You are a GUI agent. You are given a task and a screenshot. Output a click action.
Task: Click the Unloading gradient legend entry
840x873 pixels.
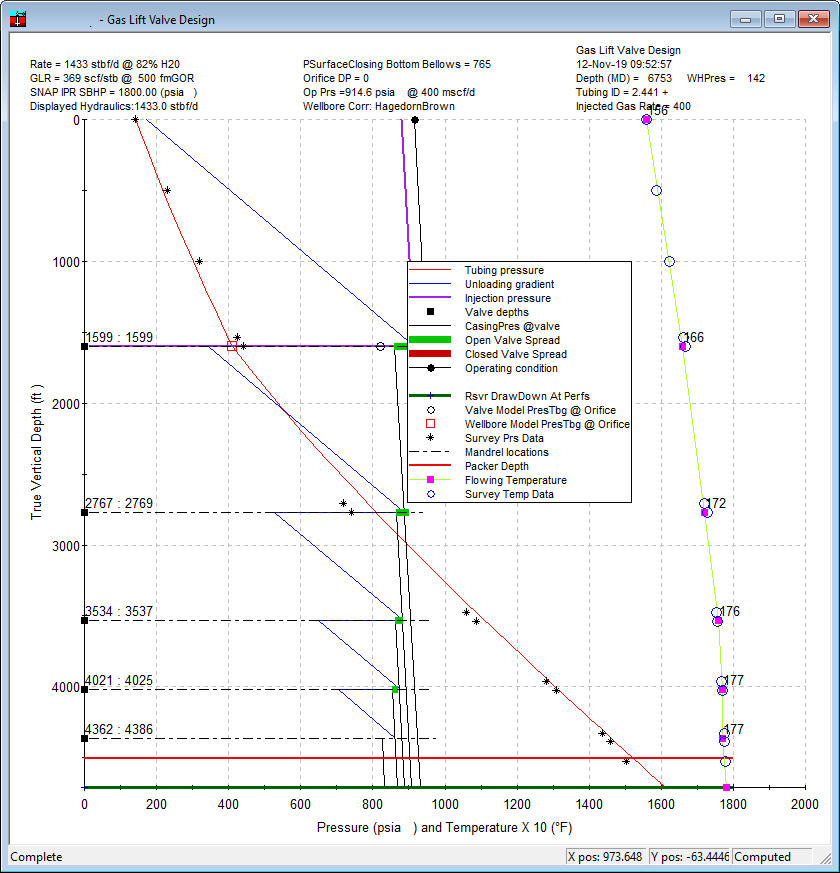[430, 284]
